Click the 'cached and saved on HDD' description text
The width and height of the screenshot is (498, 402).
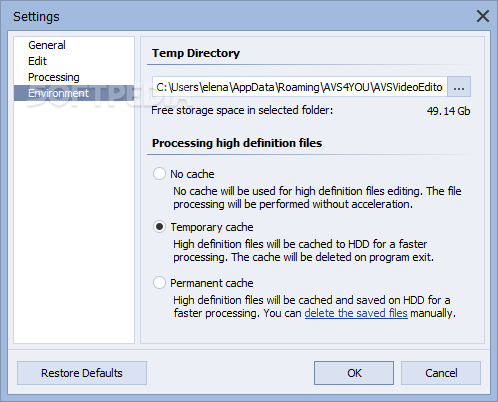[314, 307]
